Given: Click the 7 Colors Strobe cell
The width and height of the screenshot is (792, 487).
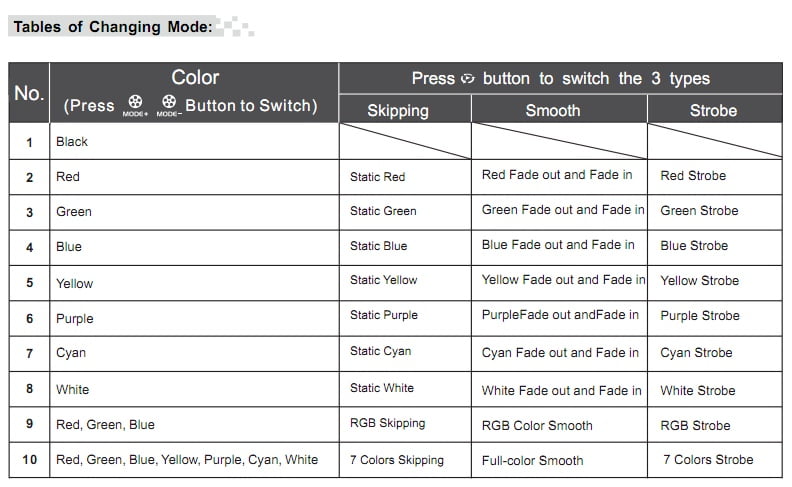Looking at the screenshot, I should (708, 460).
